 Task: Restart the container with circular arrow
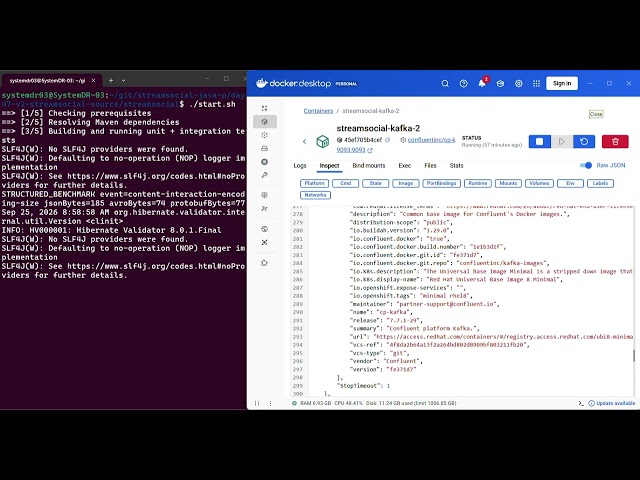[x=584, y=142]
